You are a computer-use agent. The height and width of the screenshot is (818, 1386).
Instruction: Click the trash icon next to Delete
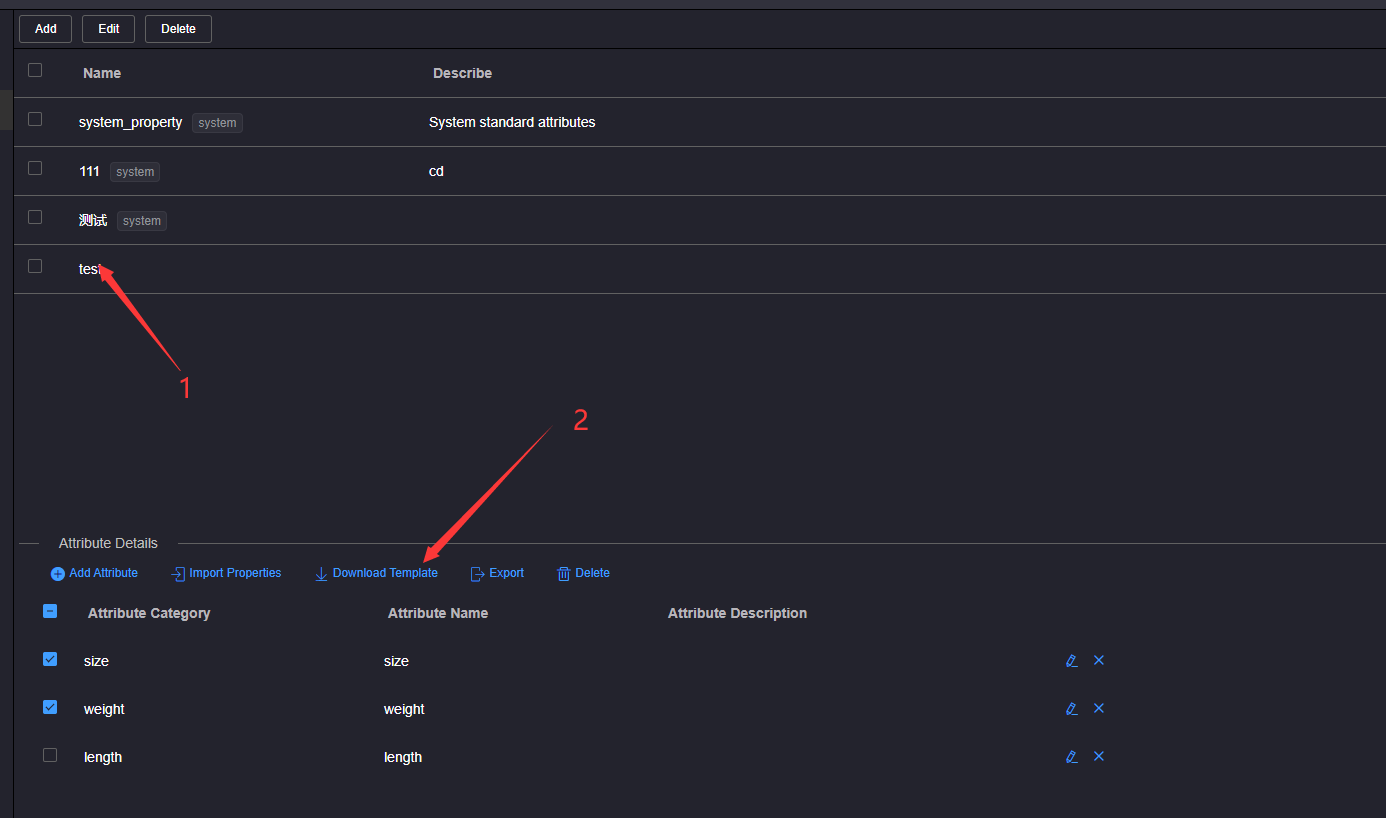point(564,574)
